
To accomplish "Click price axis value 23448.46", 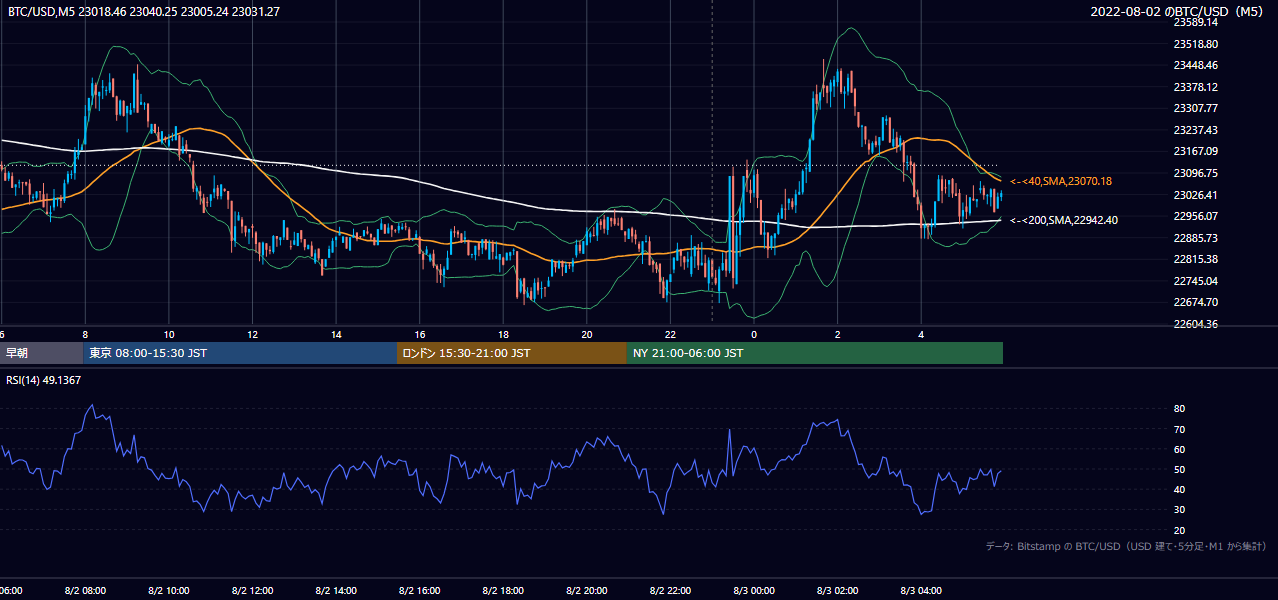I will tap(1195, 65).
